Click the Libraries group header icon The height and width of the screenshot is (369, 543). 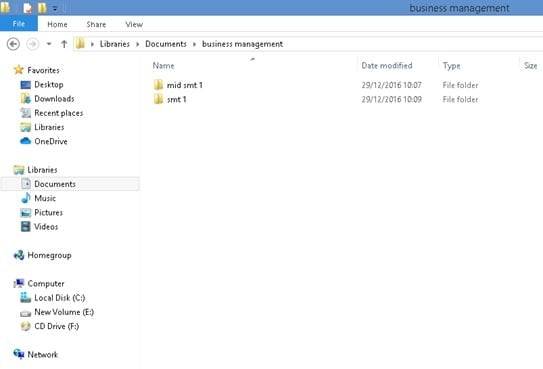[19, 170]
